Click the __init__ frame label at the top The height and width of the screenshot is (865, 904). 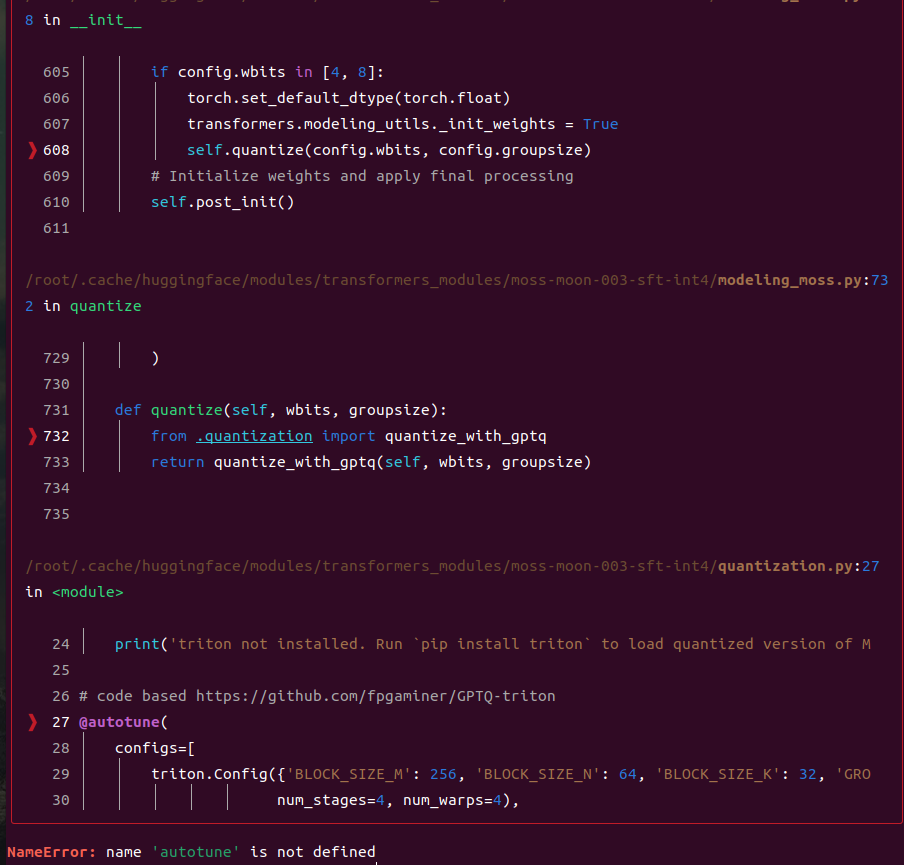[108, 20]
